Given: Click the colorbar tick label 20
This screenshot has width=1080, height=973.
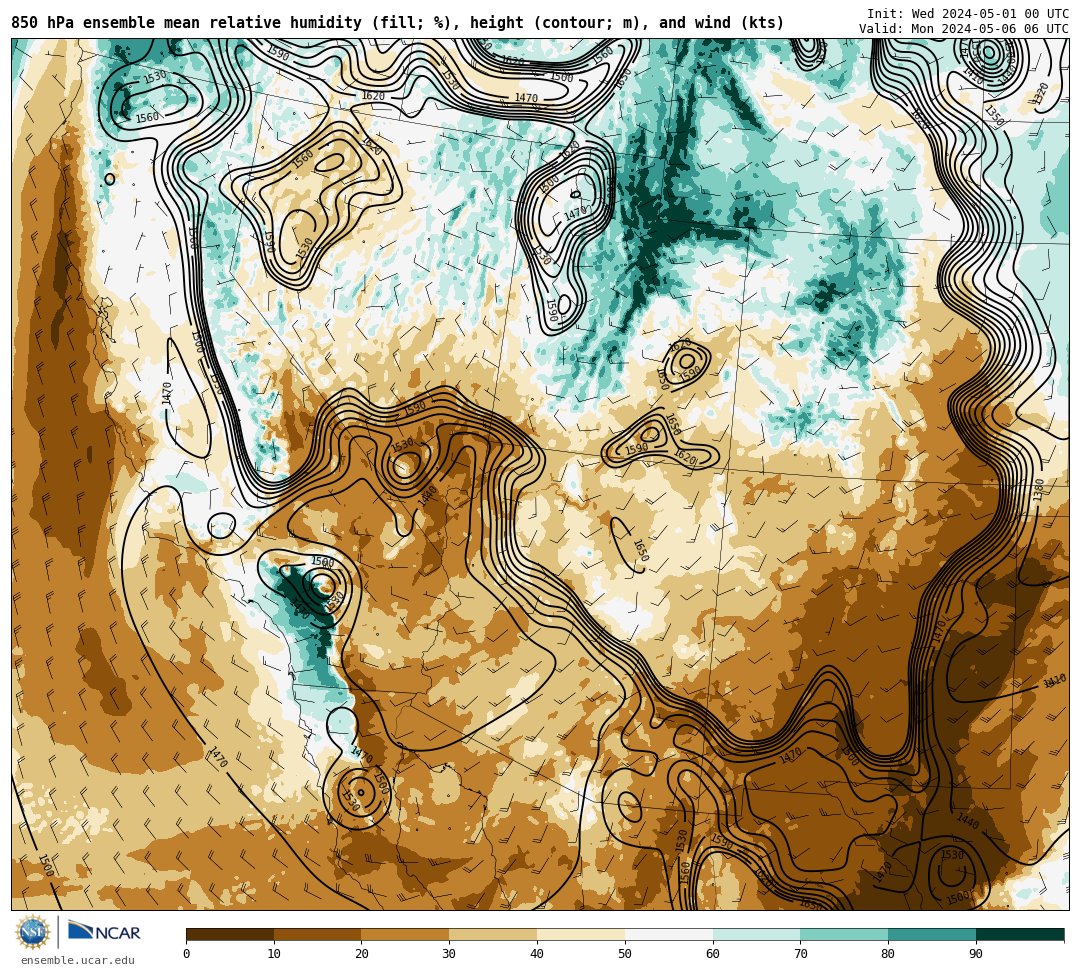Looking at the screenshot, I should (x=362, y=954).
